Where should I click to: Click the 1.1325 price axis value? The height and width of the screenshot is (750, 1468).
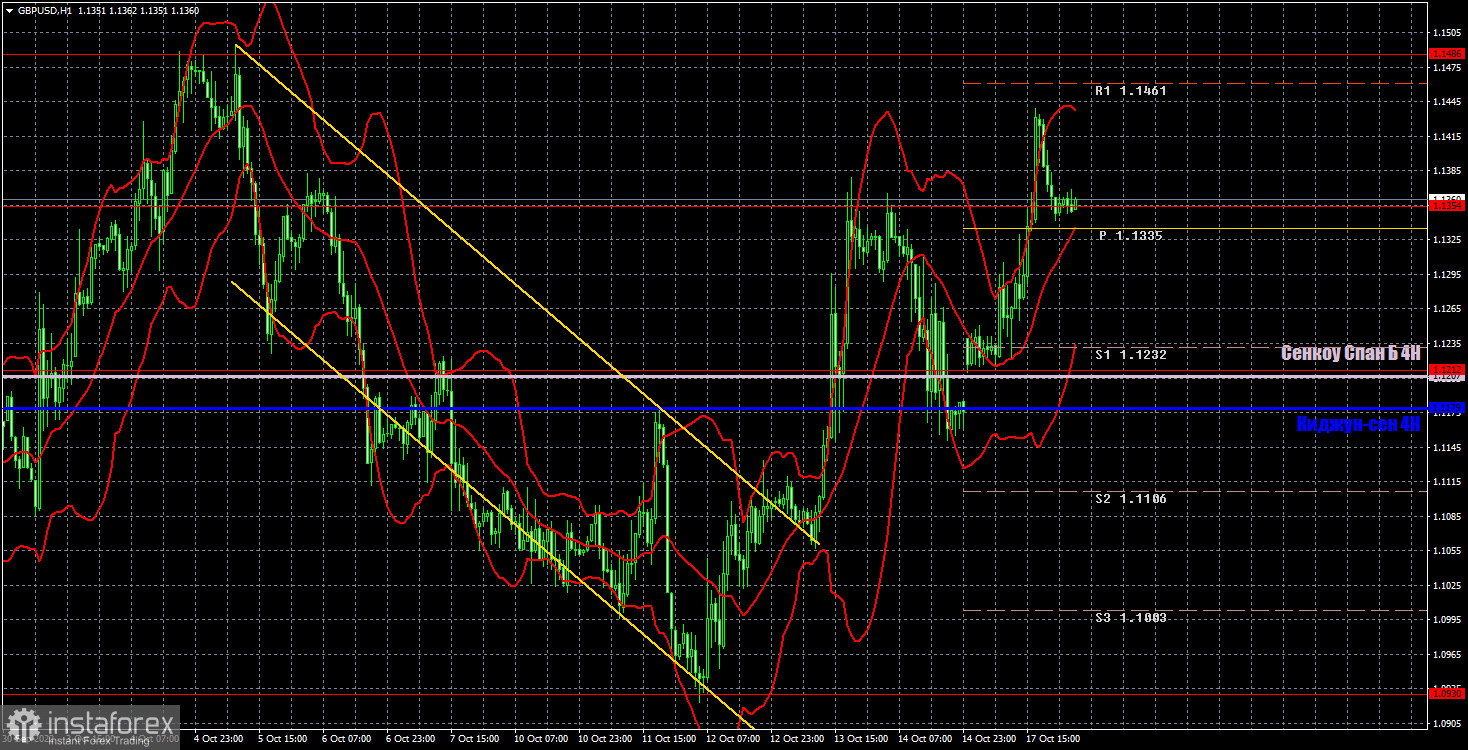(1447, 240)
